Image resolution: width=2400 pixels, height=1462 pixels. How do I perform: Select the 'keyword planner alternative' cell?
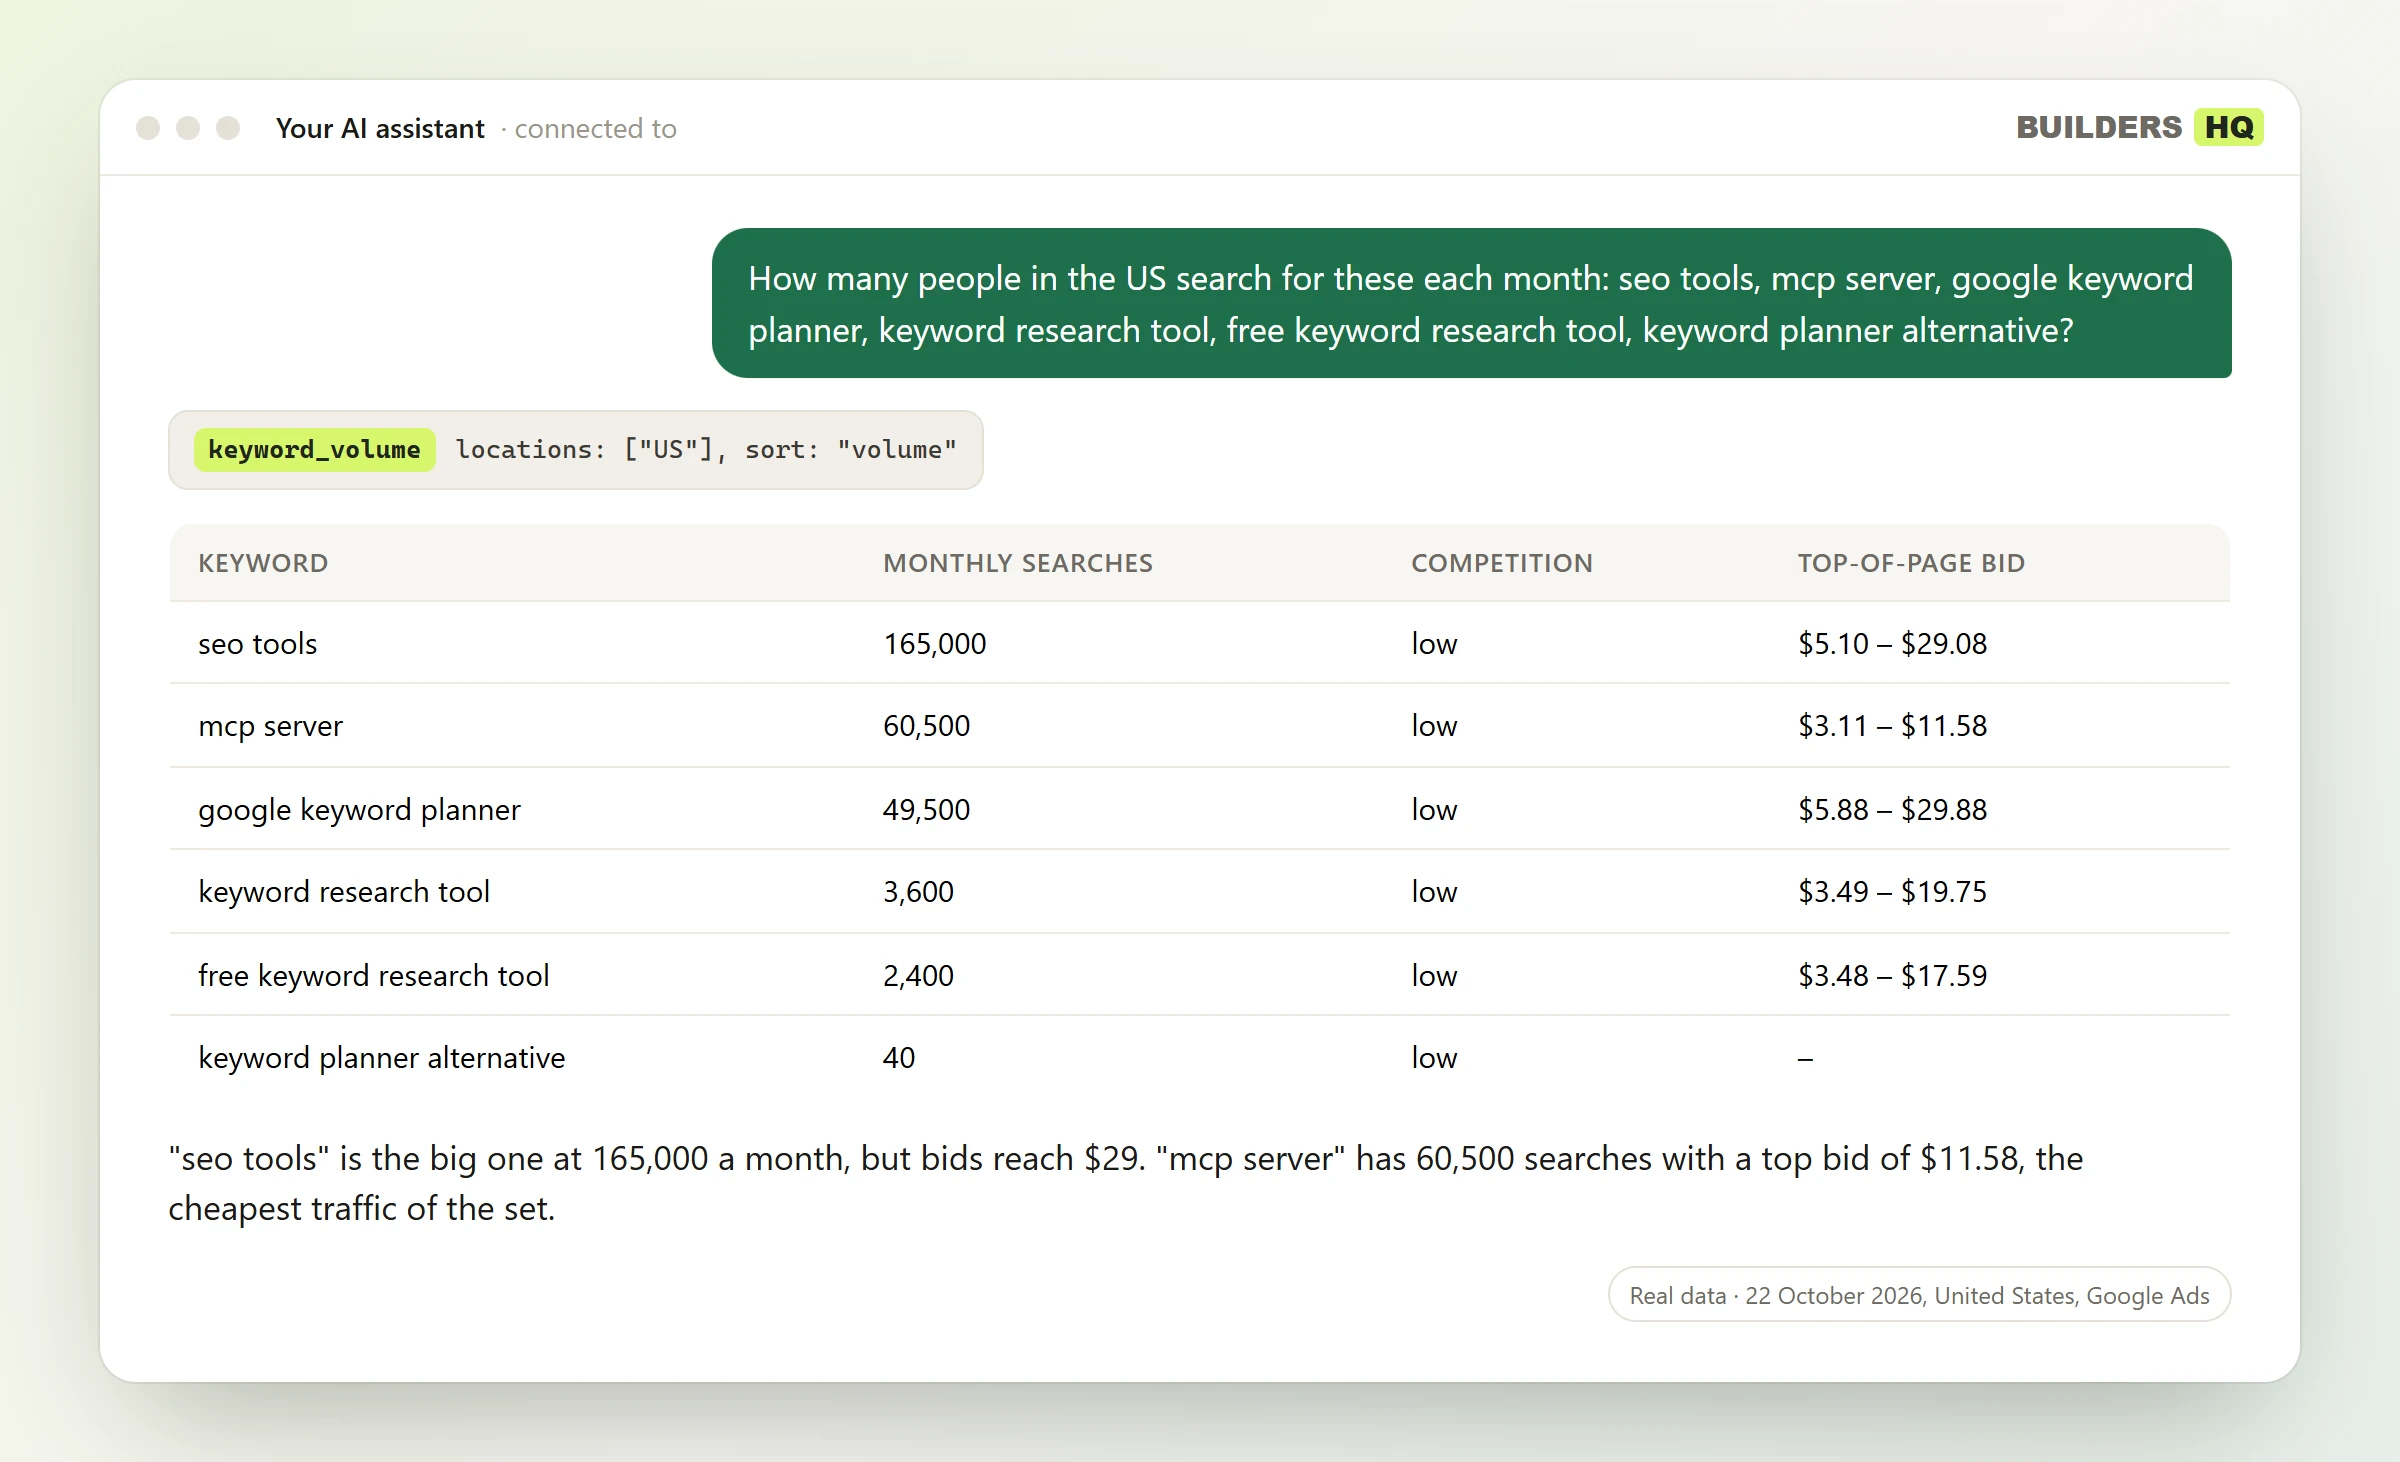pyautogui.click(x=381, y=1058)
